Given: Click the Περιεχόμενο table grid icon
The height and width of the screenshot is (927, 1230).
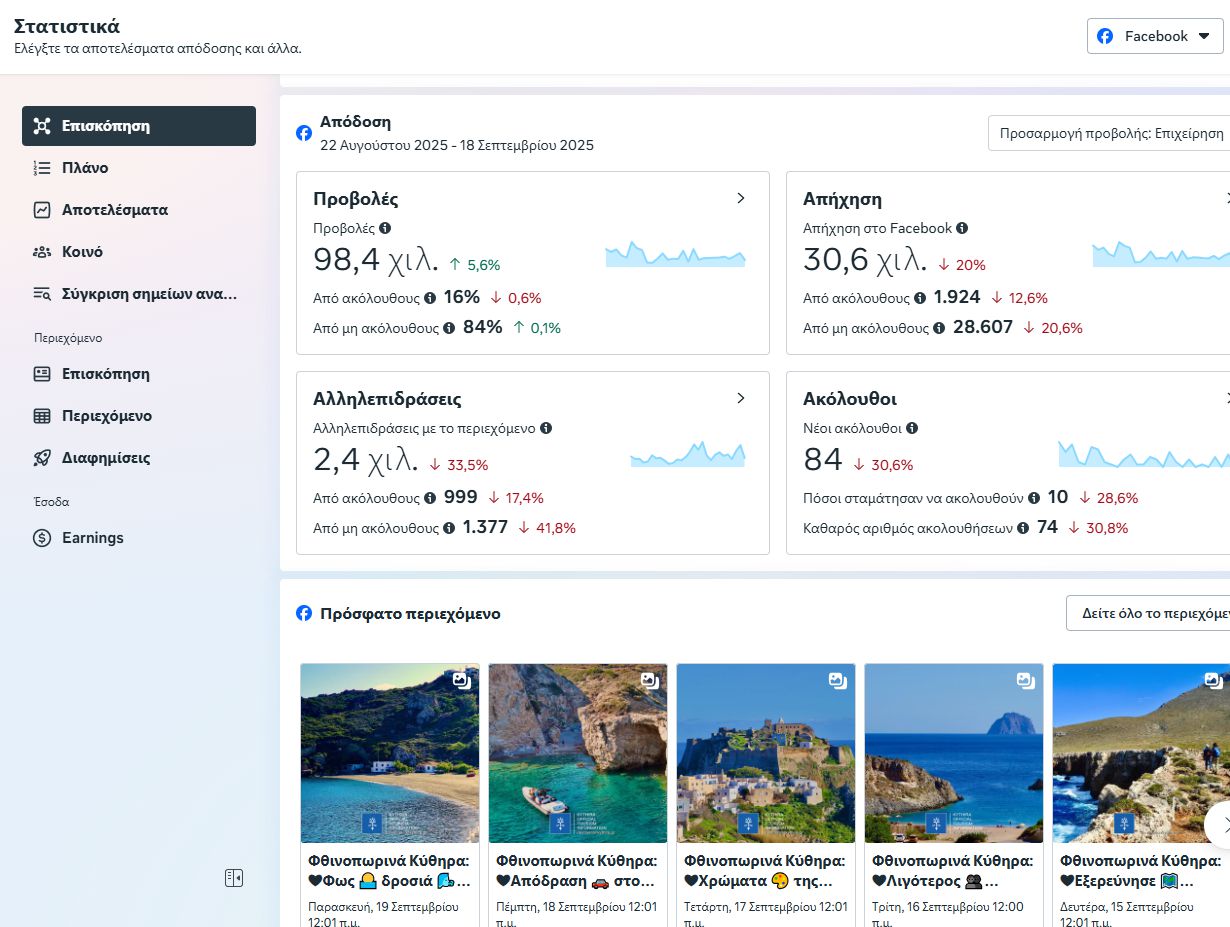Looking at the screenshot, I should click(x=42, y=416).
